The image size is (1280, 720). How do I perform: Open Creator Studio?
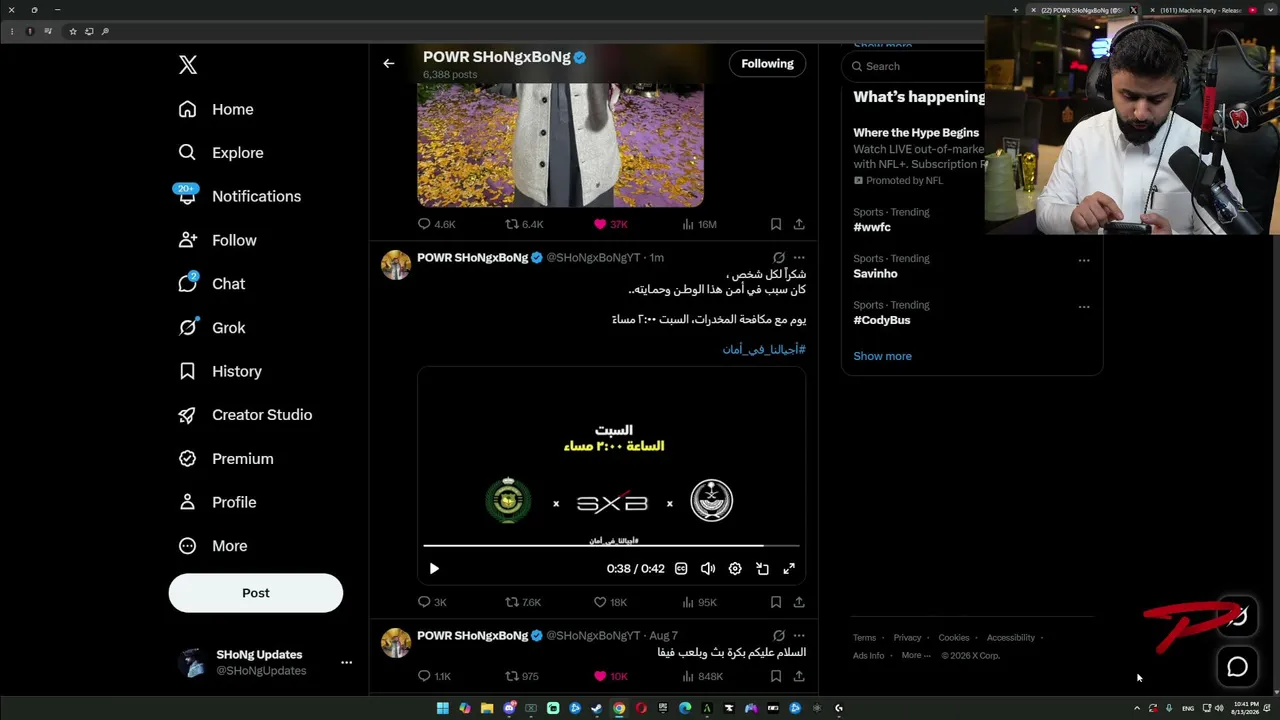[245, 415]
